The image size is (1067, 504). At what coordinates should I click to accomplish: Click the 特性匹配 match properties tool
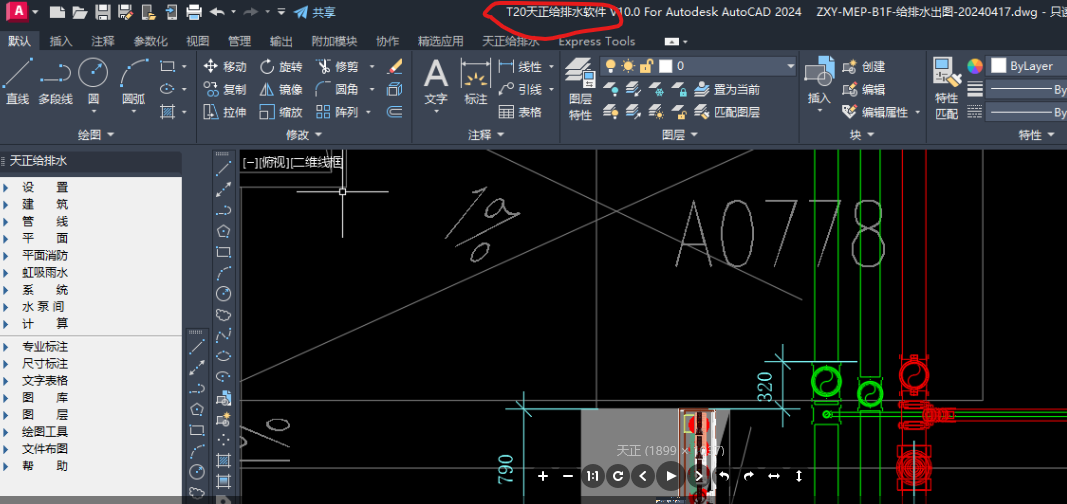947,89
